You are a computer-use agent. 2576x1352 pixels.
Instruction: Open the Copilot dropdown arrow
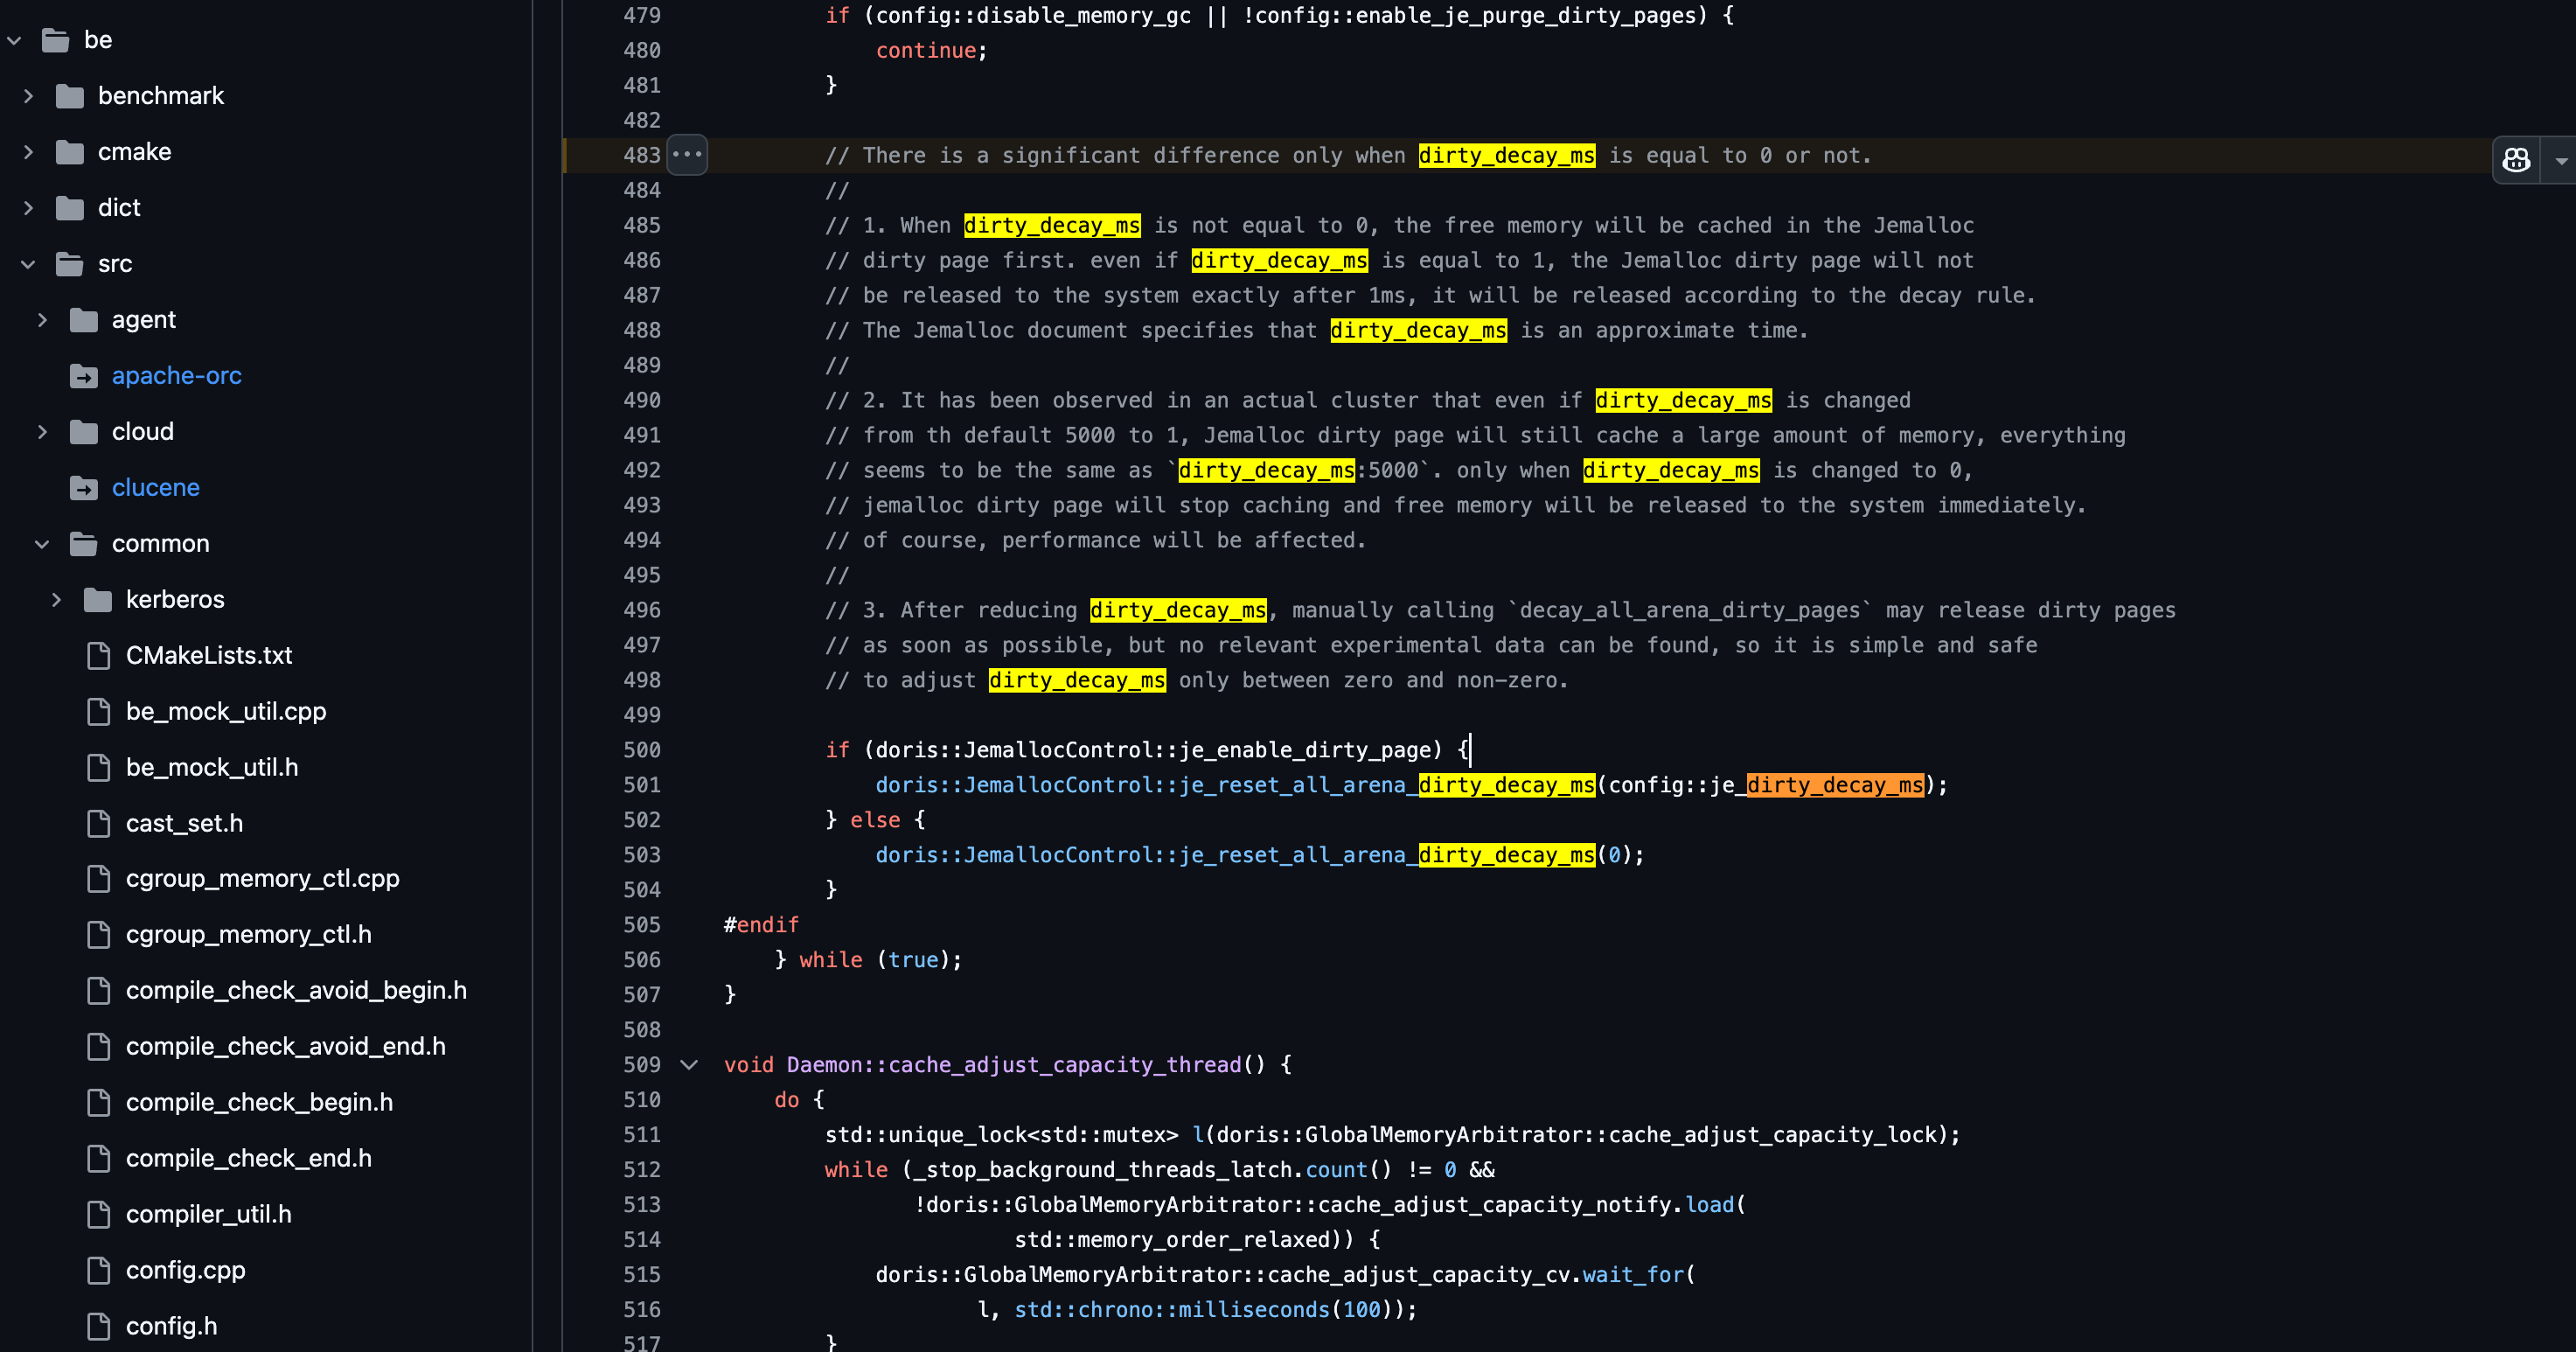click(x=2561, y=160)
